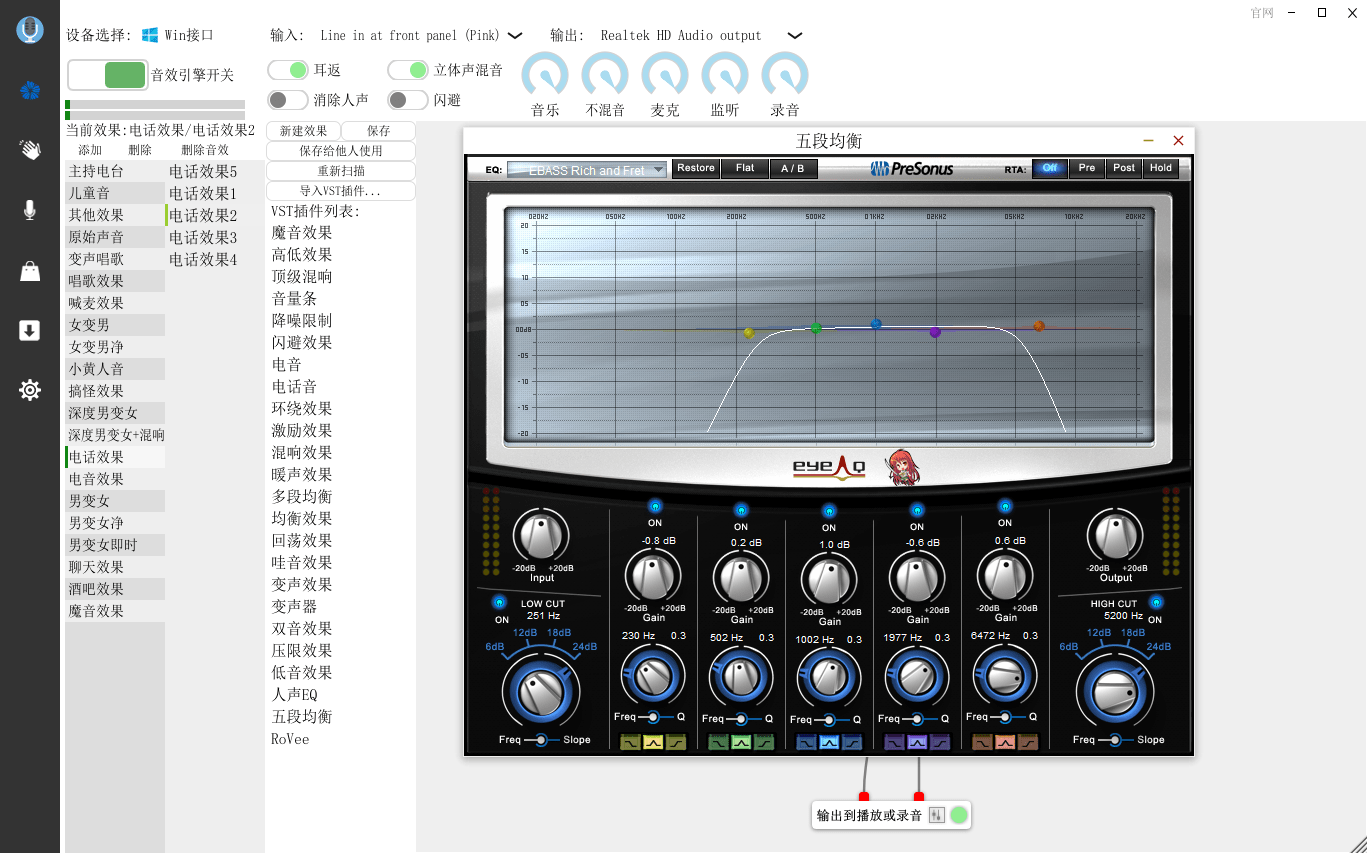Select the green band high shelf shape

(x=763, y=742)
